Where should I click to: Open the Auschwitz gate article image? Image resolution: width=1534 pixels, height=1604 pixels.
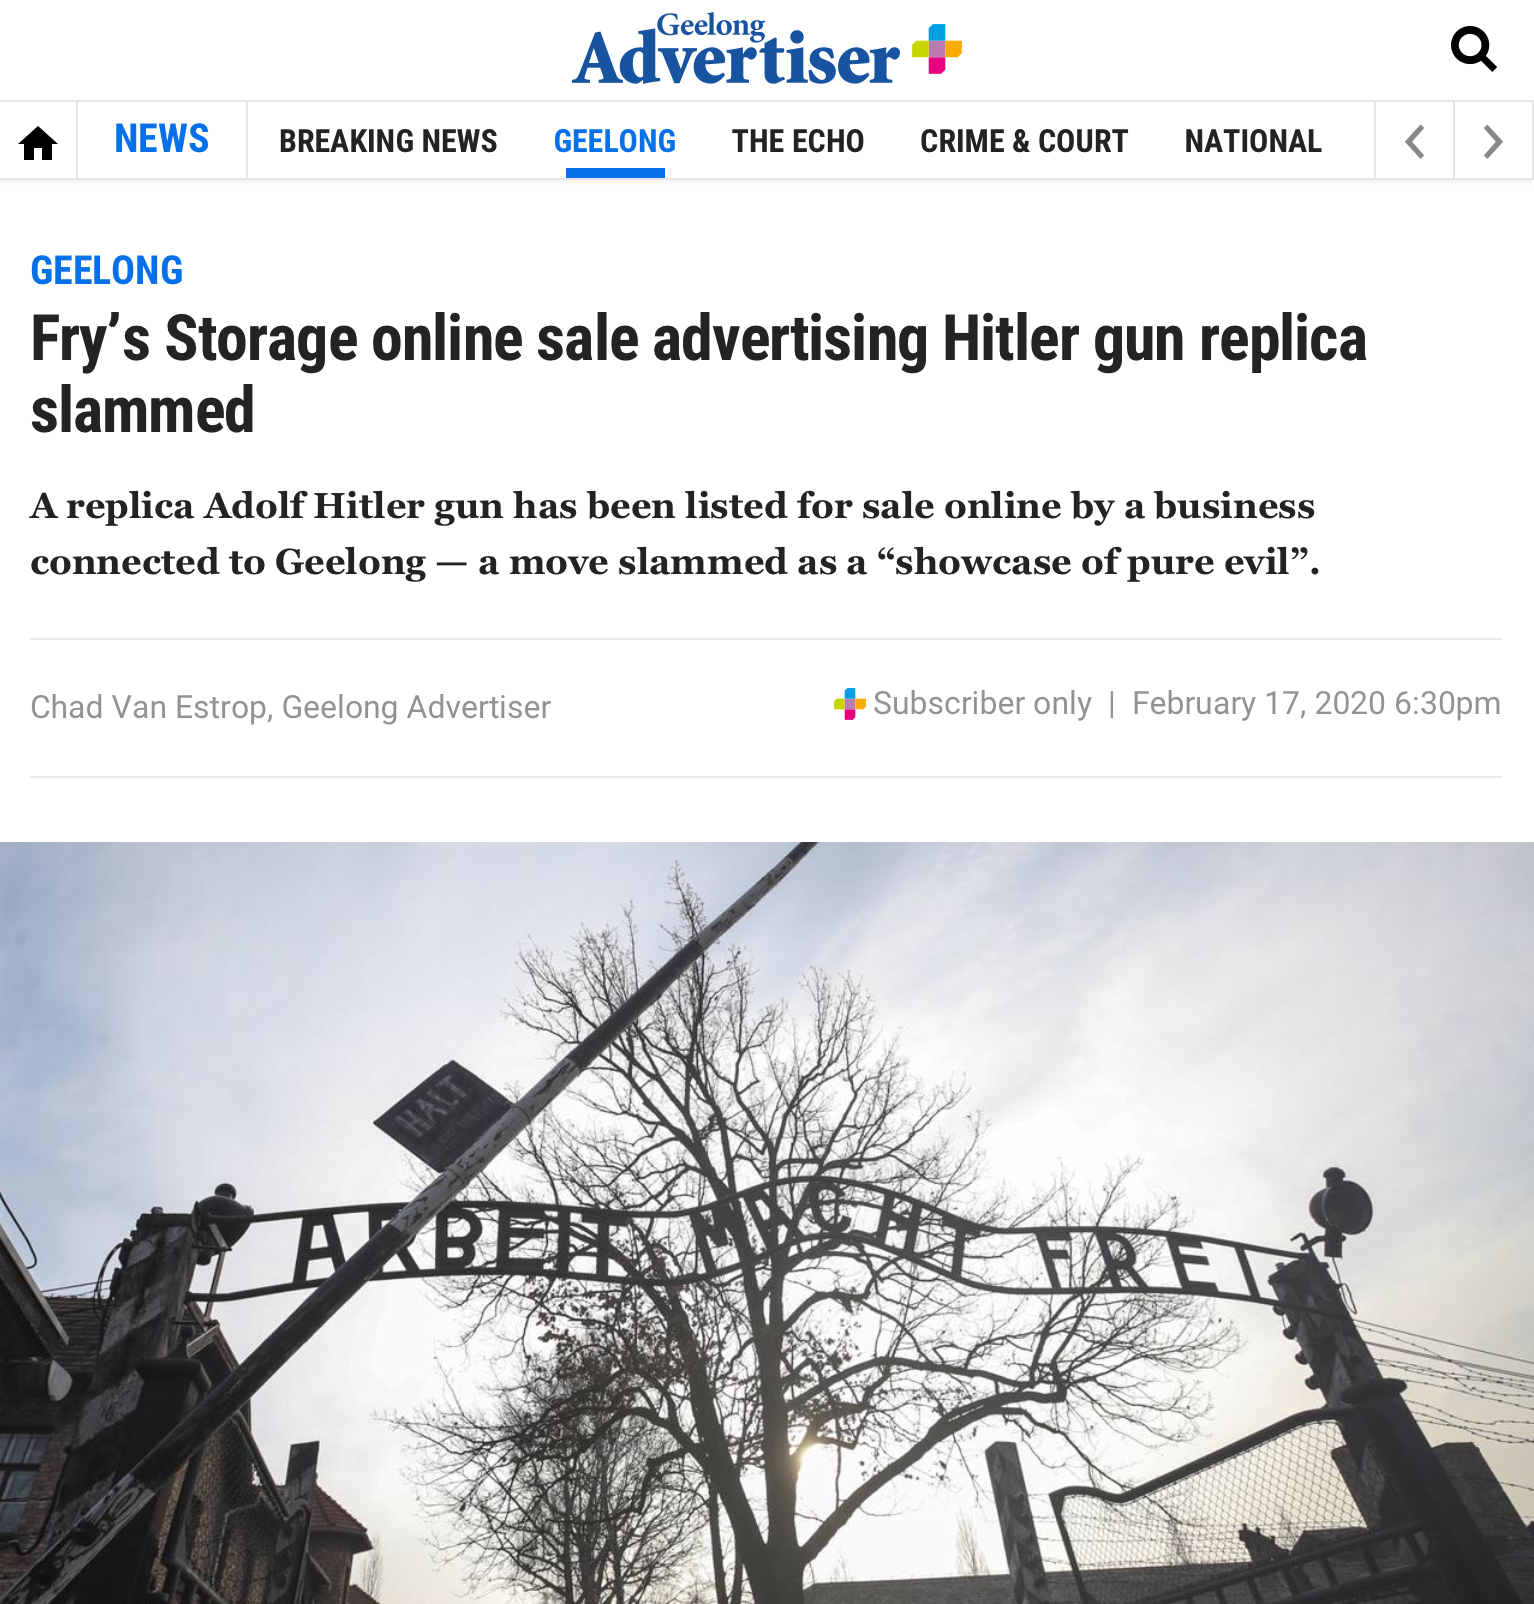(767, 1222)
